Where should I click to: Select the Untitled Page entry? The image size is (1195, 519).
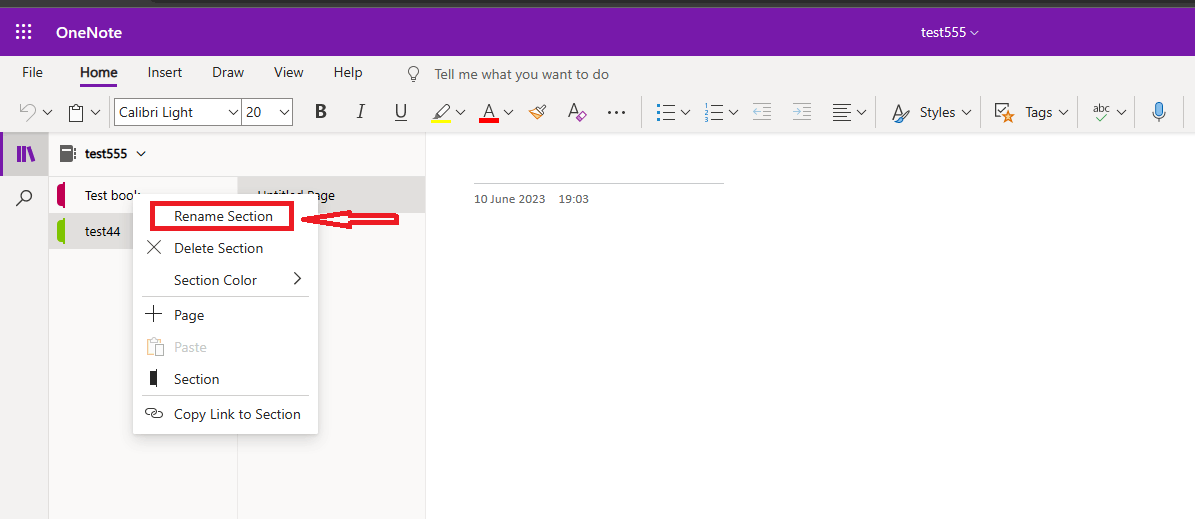tap(332, 195)
